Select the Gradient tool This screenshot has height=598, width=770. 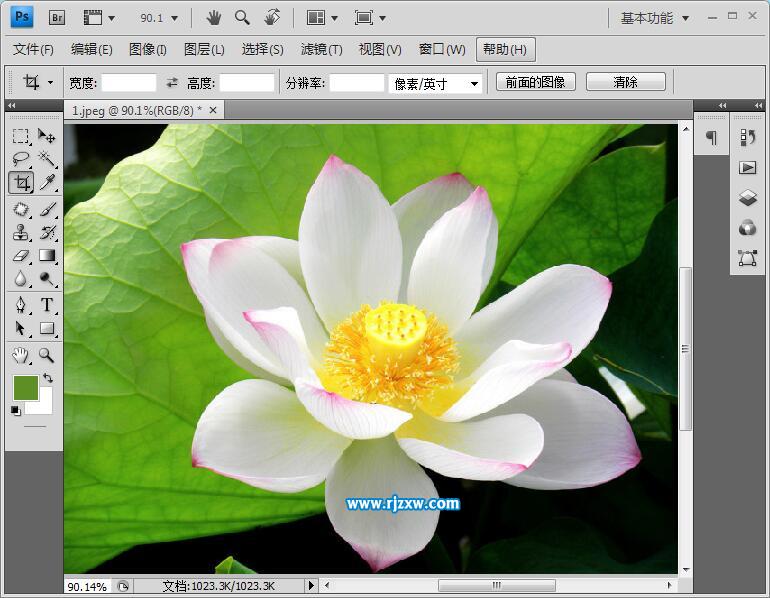pyautogui.click(x=47, y=255)
